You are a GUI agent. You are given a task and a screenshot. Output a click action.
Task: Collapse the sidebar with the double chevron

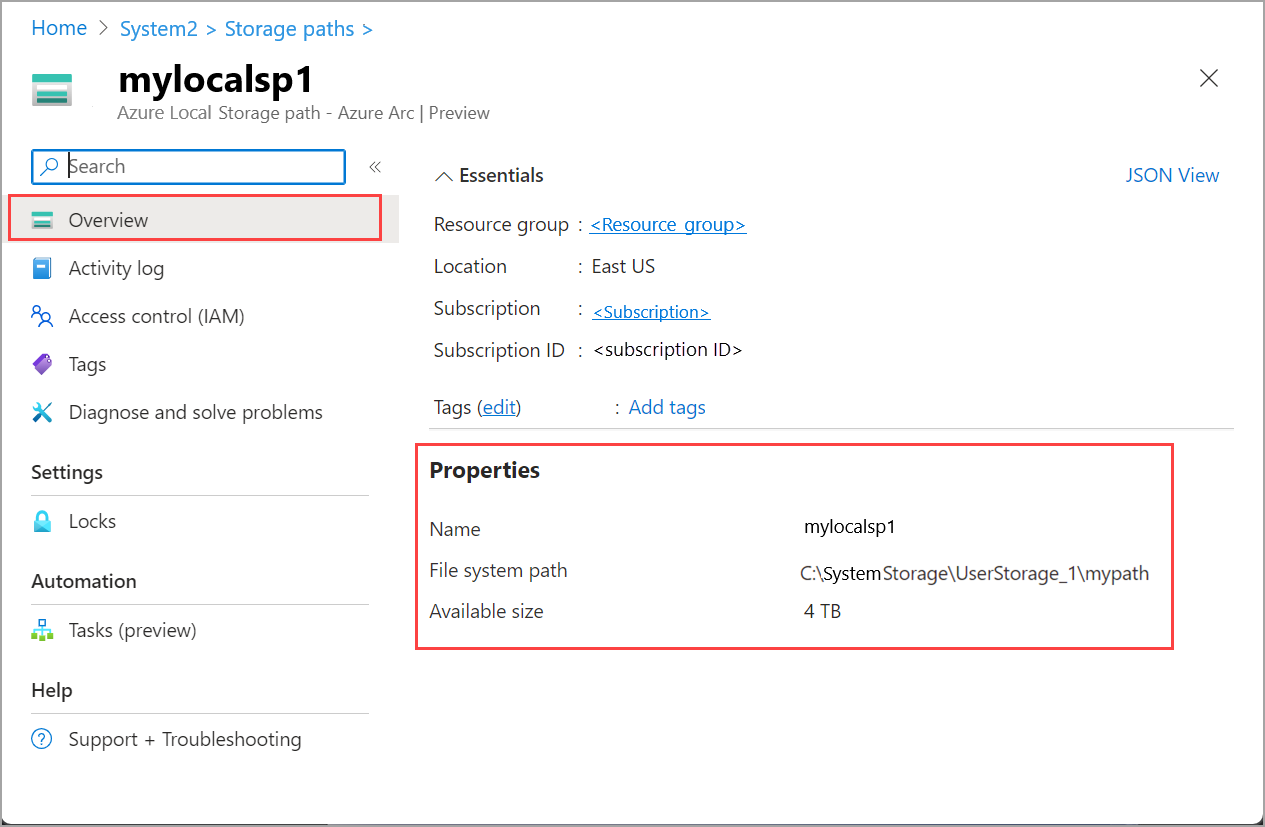click(375, 167)
